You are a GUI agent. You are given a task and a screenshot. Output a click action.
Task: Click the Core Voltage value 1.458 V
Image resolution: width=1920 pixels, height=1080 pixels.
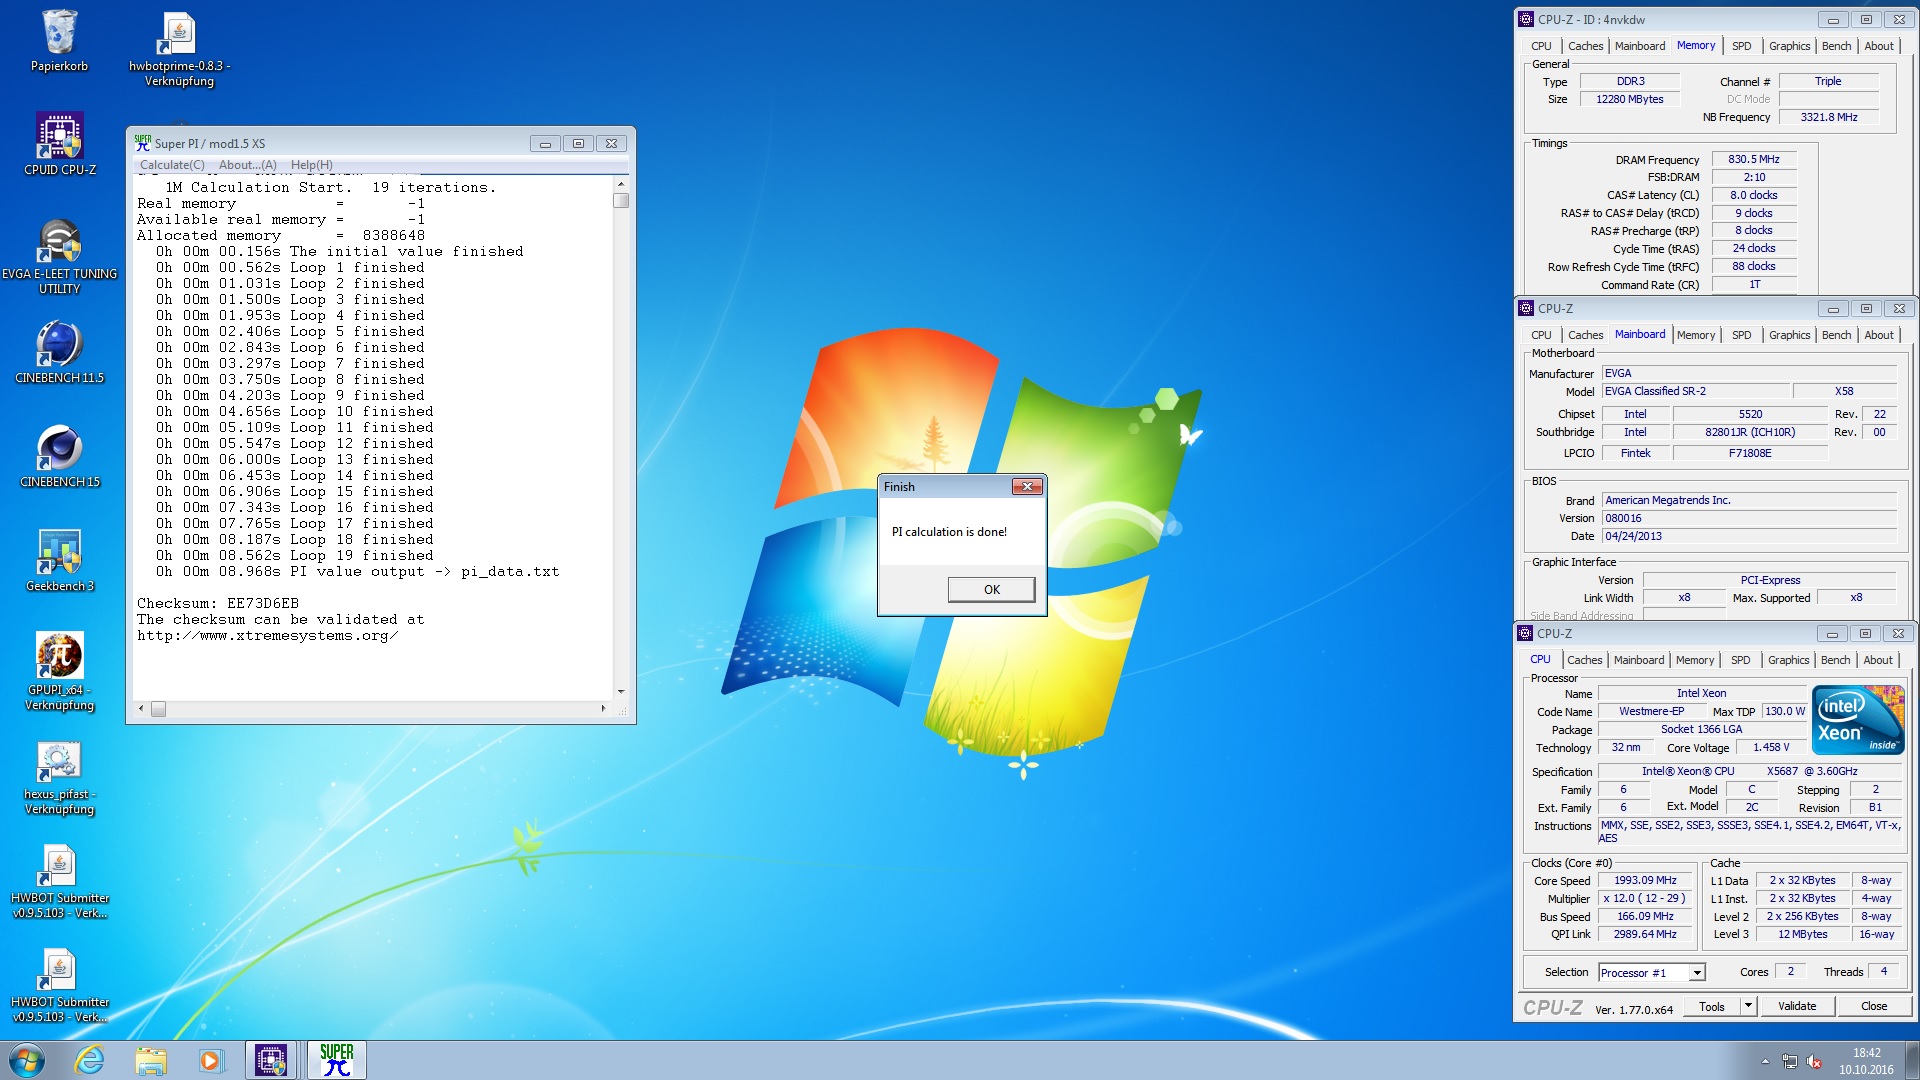(1770, 748)
